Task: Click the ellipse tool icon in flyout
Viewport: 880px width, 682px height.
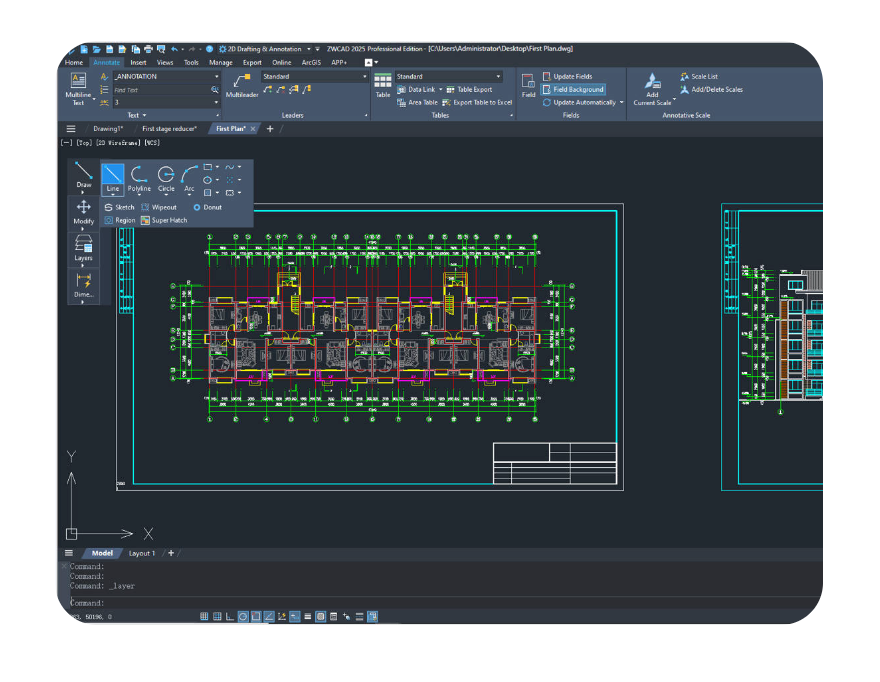Action: click(x=208, y=180)
